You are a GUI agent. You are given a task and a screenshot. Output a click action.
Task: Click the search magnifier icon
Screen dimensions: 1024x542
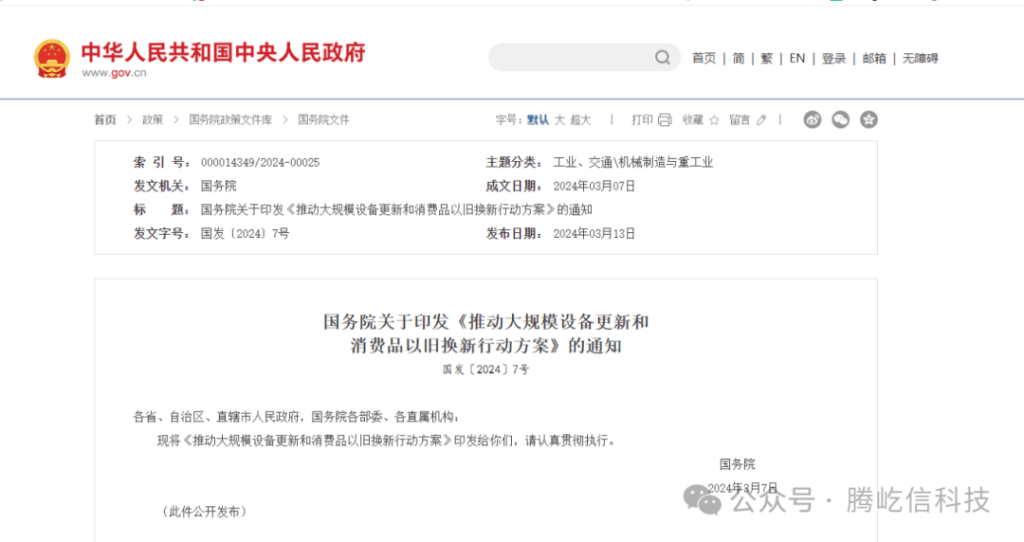663,58
